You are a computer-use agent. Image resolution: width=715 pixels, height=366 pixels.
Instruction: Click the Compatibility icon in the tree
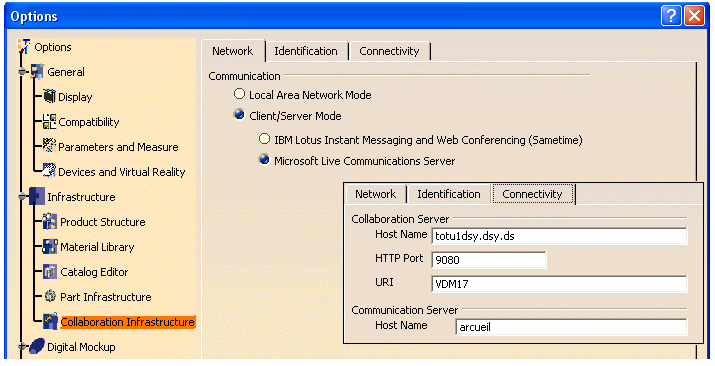(x=49, y=121)
